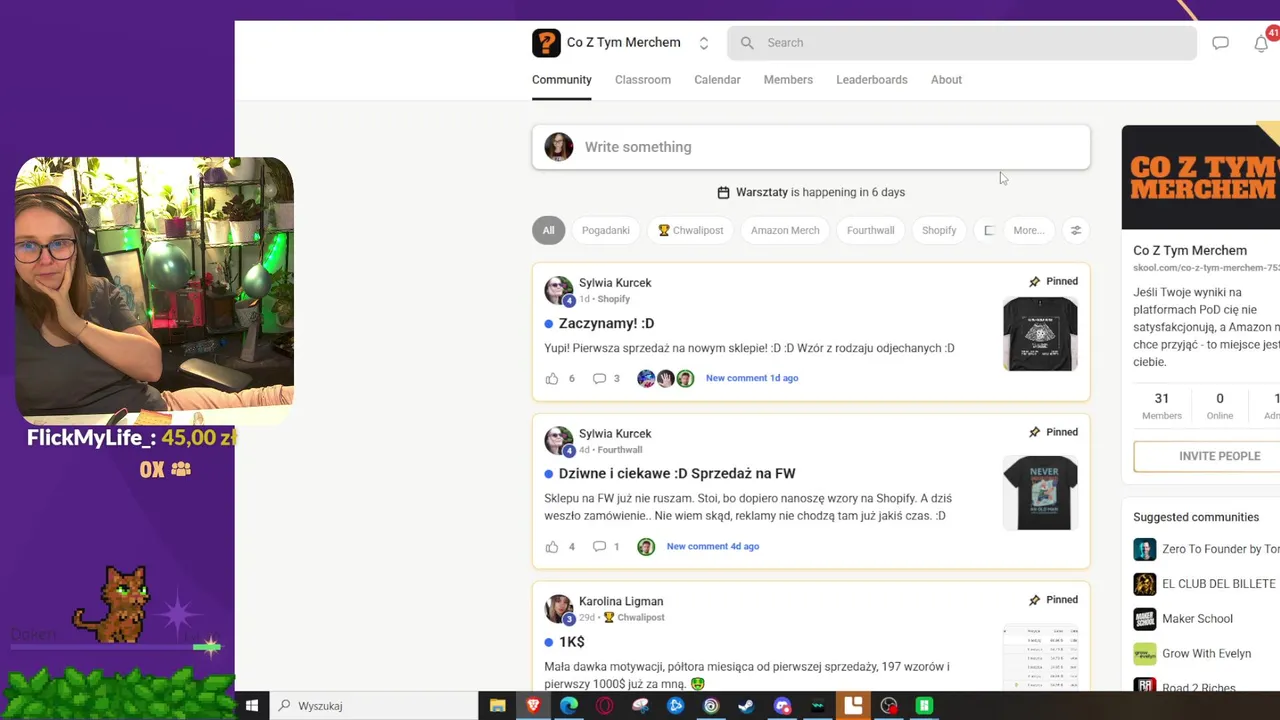Open File Explorer from taskbar
Image resolution: width=1280 pixels, height=720 pixels.
[x=497, y=705]
